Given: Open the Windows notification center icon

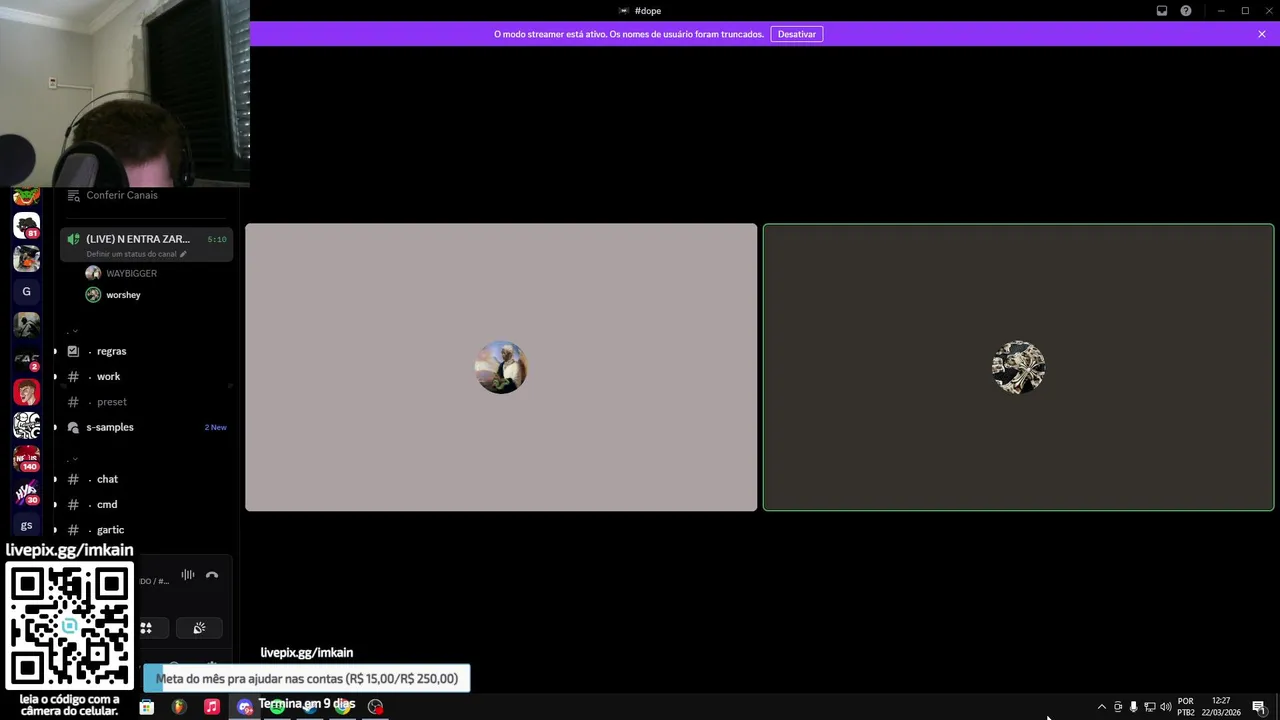Looking at the screenshot, I should tap(1259, 707).
